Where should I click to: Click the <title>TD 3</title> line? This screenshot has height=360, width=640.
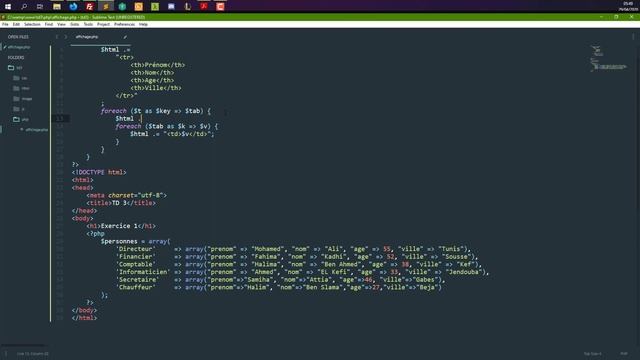pos(121,203)
